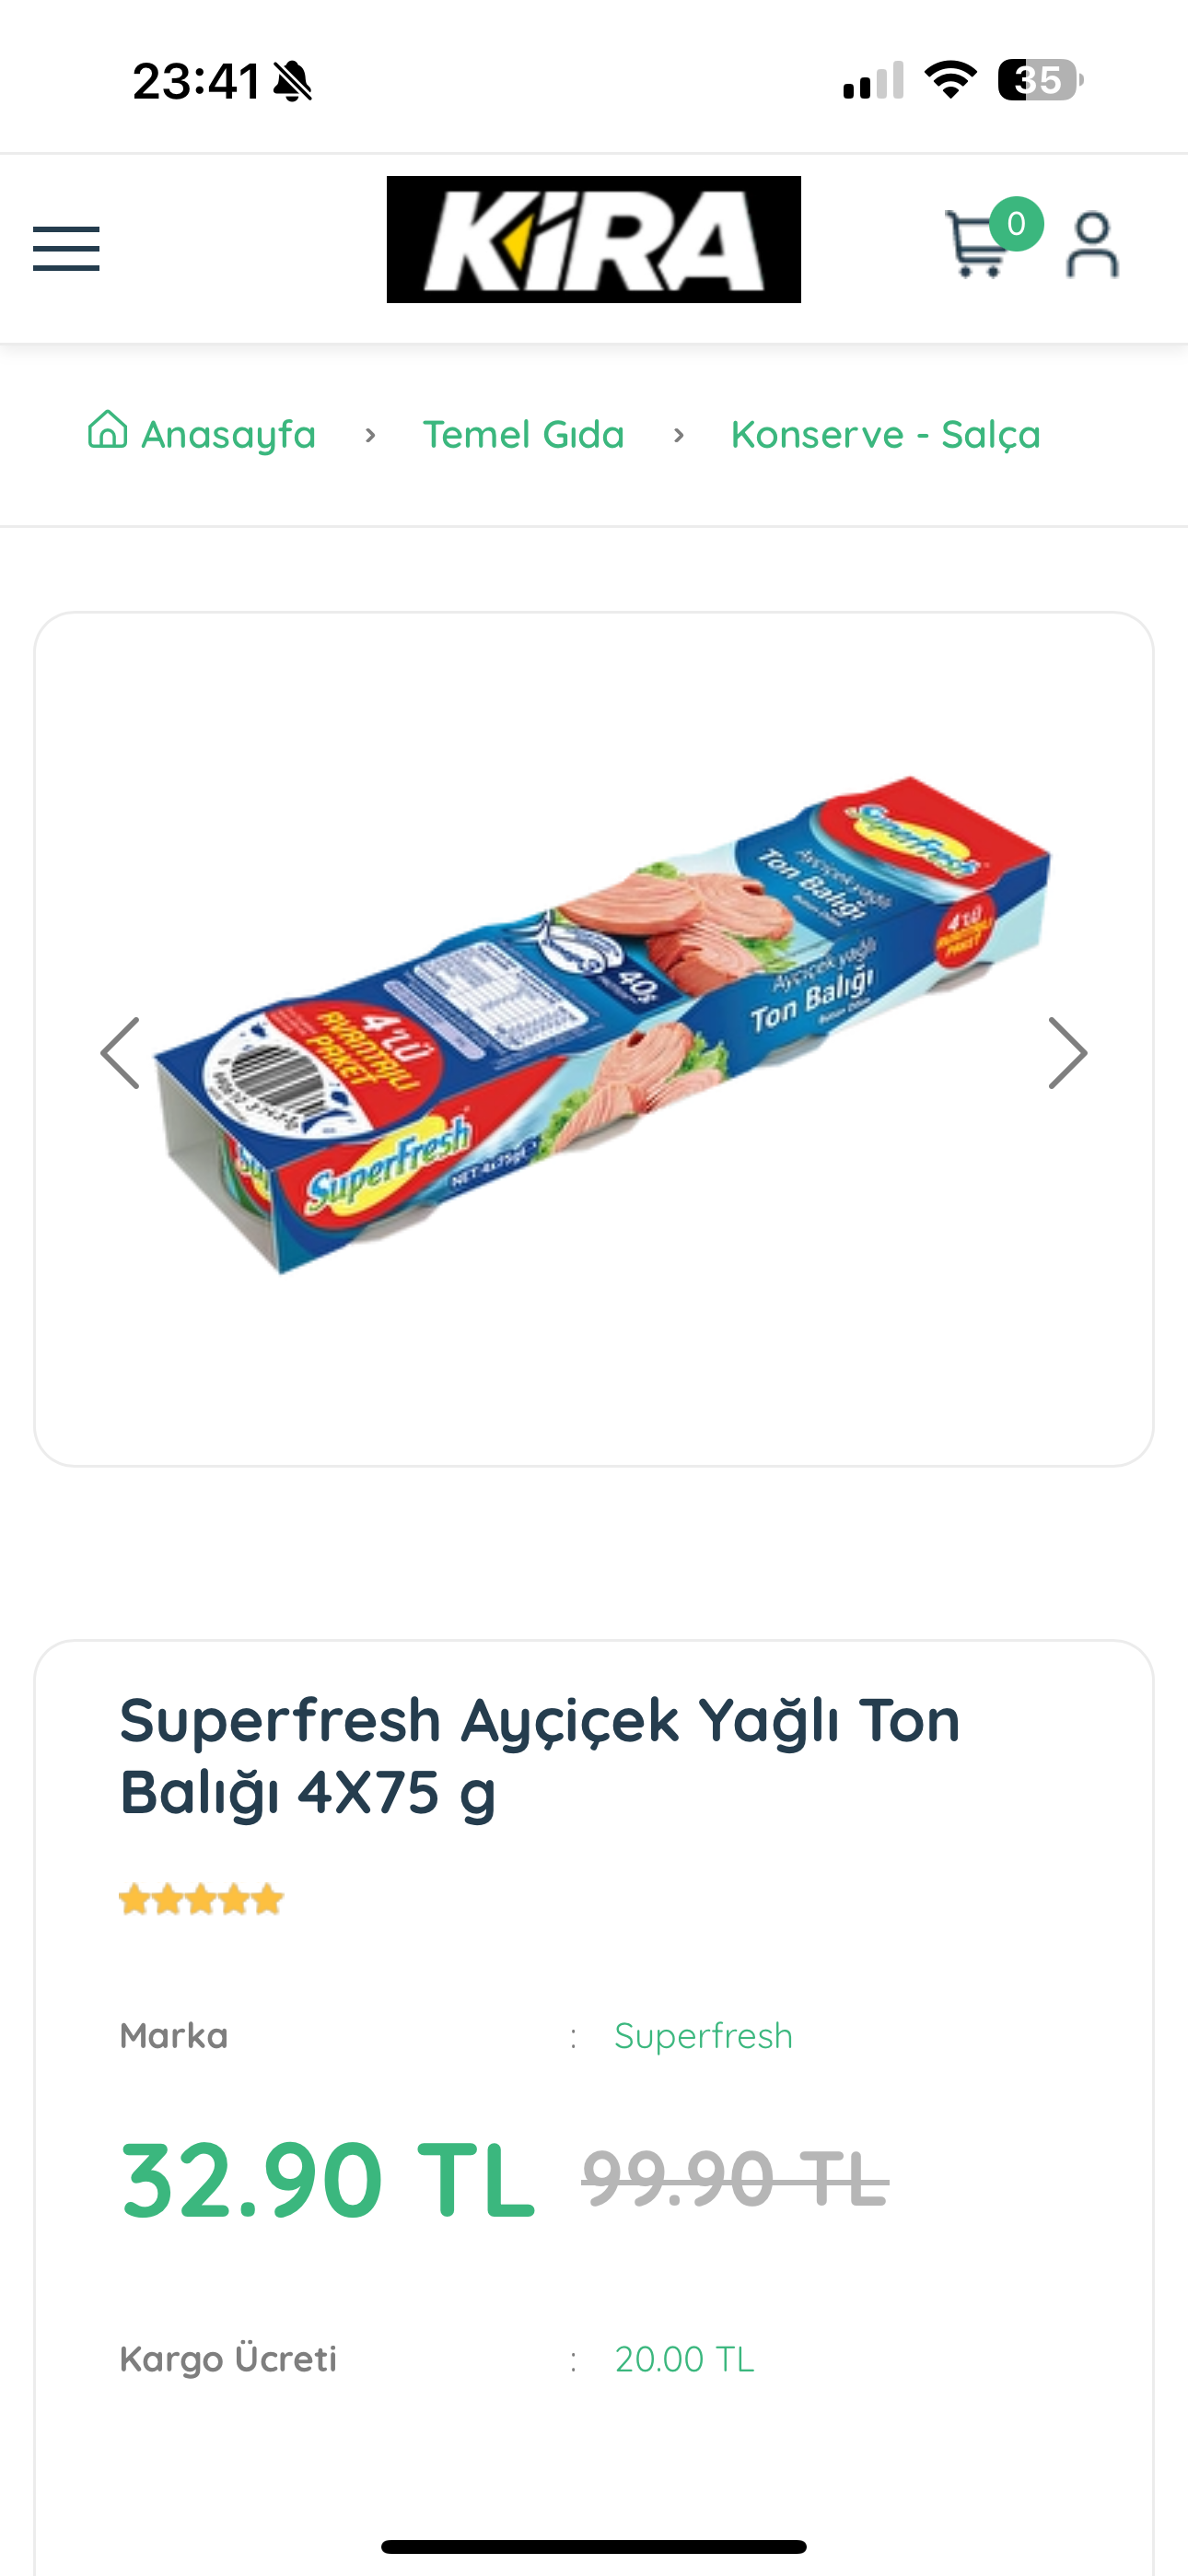Tap the 32.90 TL sale price
Screen dimensions: 1188x2576
pos(327,2180)
